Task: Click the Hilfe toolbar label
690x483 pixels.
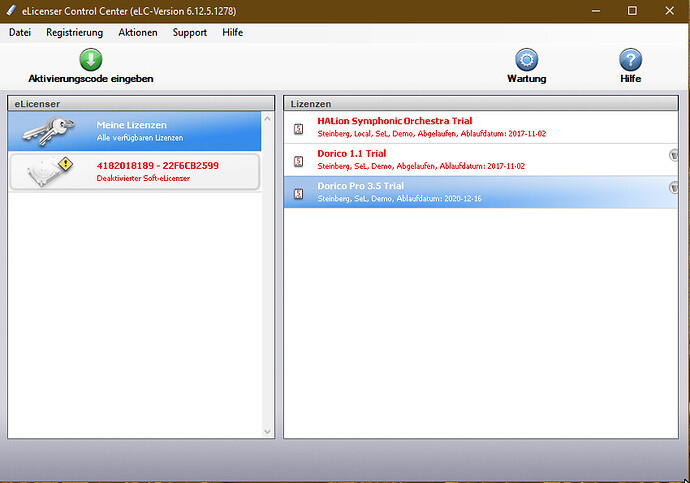Action: click(630, 79)
